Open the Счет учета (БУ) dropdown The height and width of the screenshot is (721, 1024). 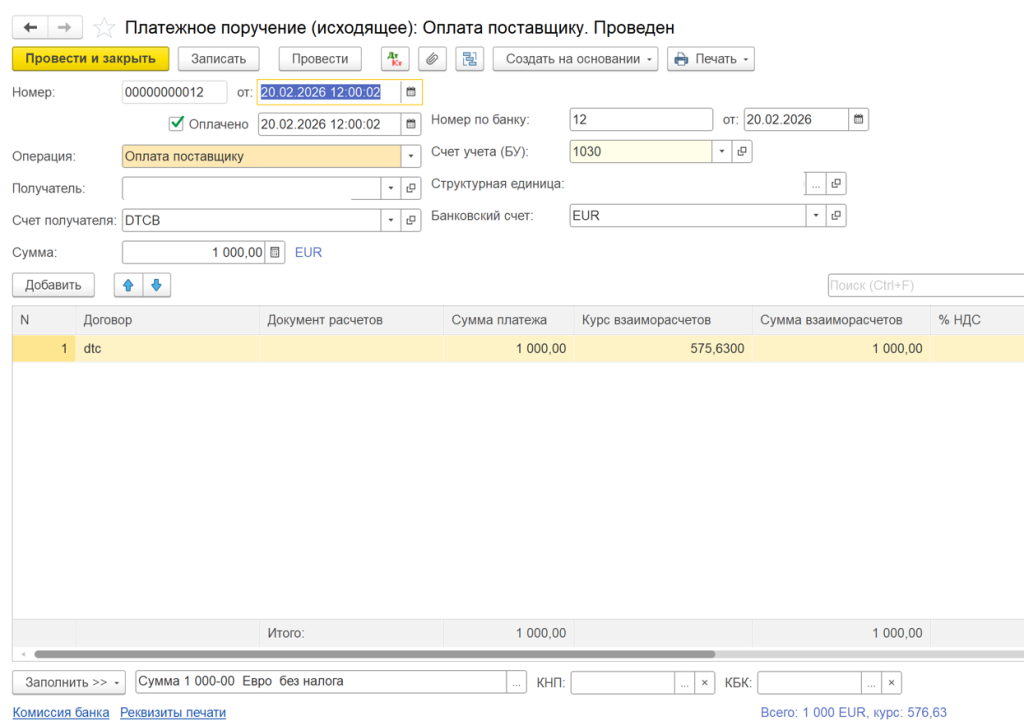[x=722, y=152]
